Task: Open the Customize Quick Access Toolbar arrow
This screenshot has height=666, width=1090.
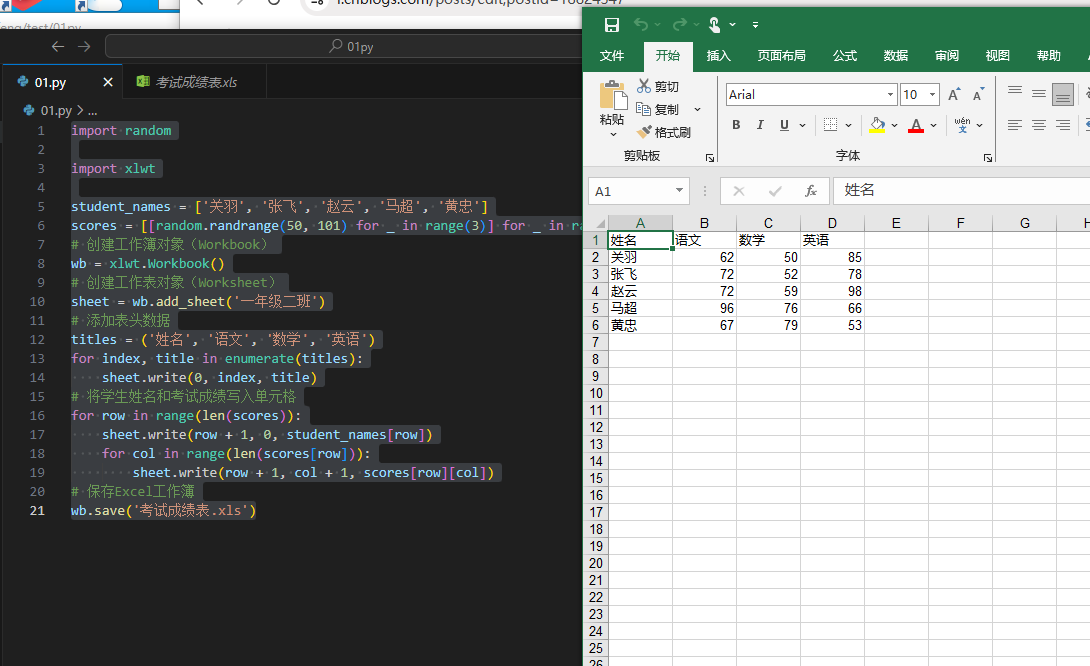Action: (x=755, y=25)
